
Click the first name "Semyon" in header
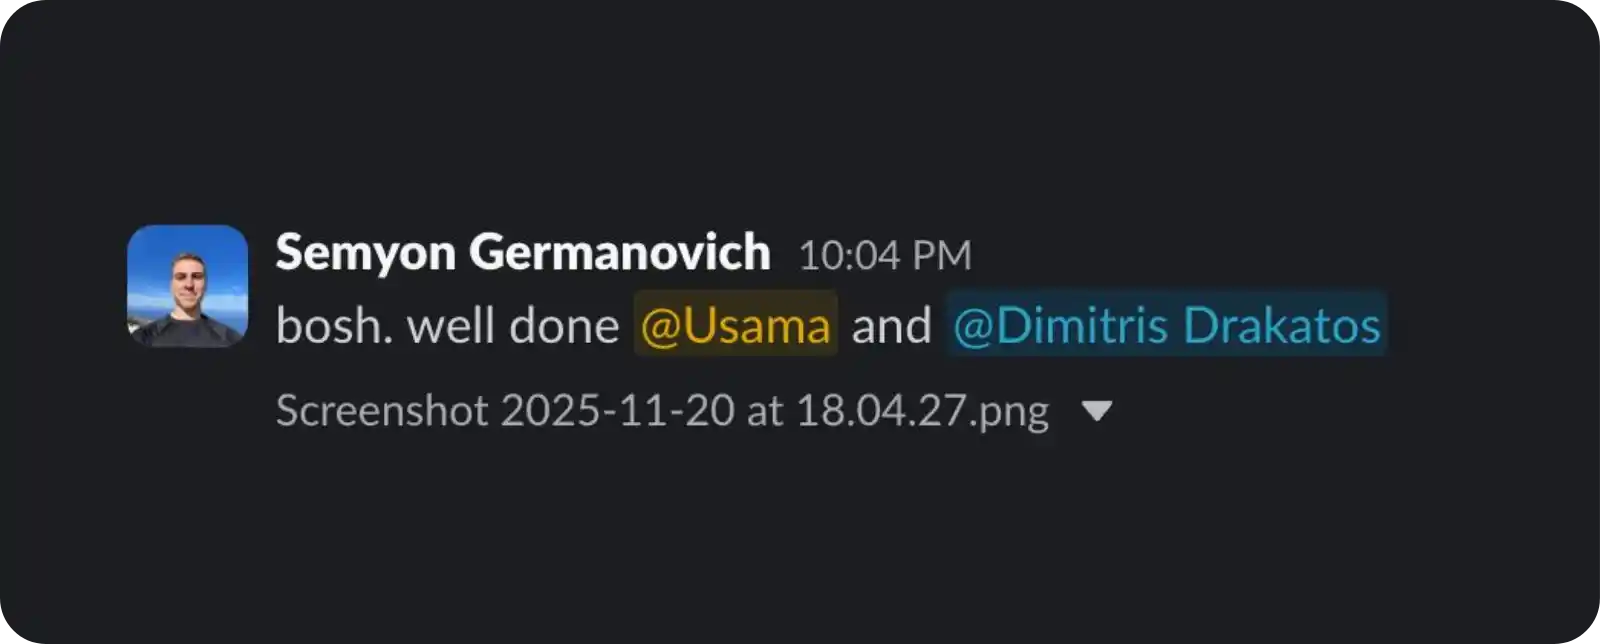pos(366,252)
